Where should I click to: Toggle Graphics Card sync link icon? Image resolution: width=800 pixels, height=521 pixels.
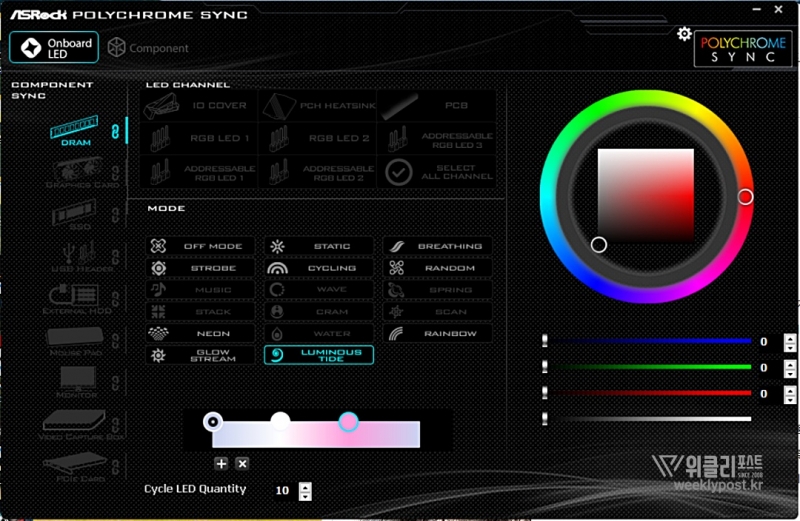click(116, 173)
